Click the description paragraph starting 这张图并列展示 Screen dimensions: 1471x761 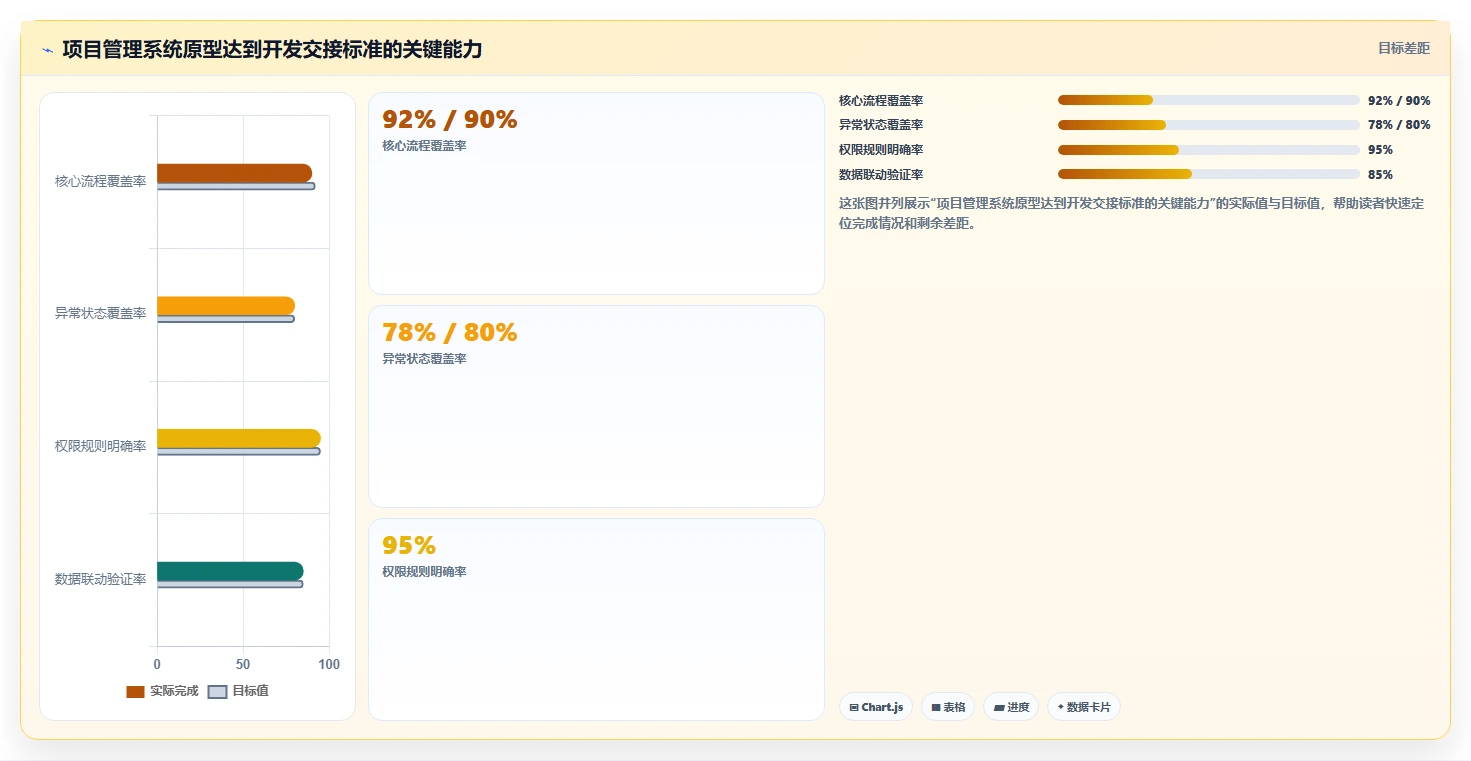coord(1132,213)
